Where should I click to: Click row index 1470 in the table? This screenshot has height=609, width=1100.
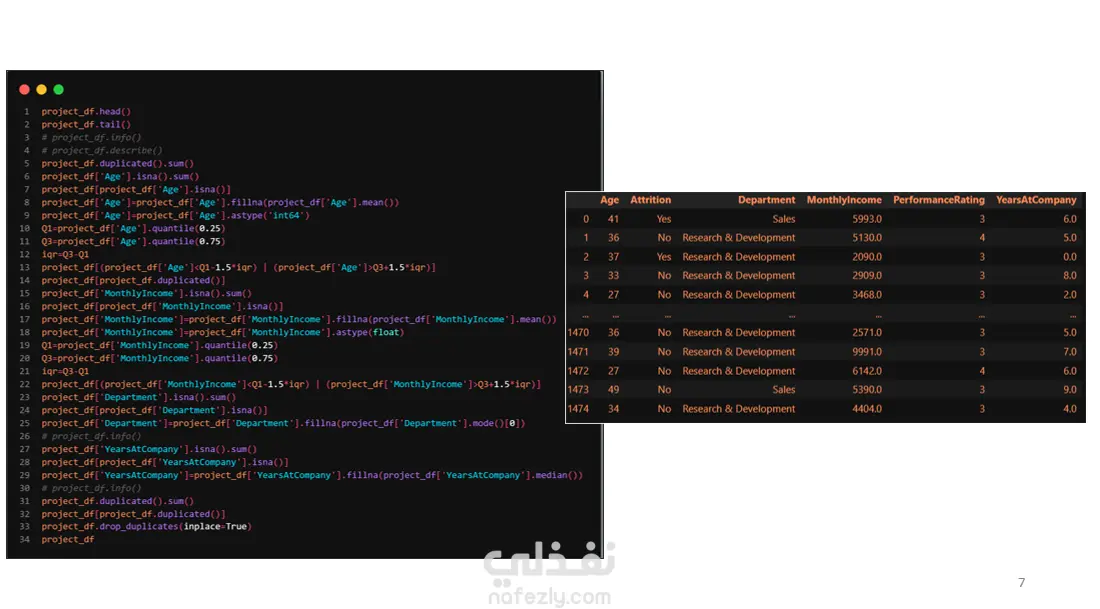click(578, 333)
